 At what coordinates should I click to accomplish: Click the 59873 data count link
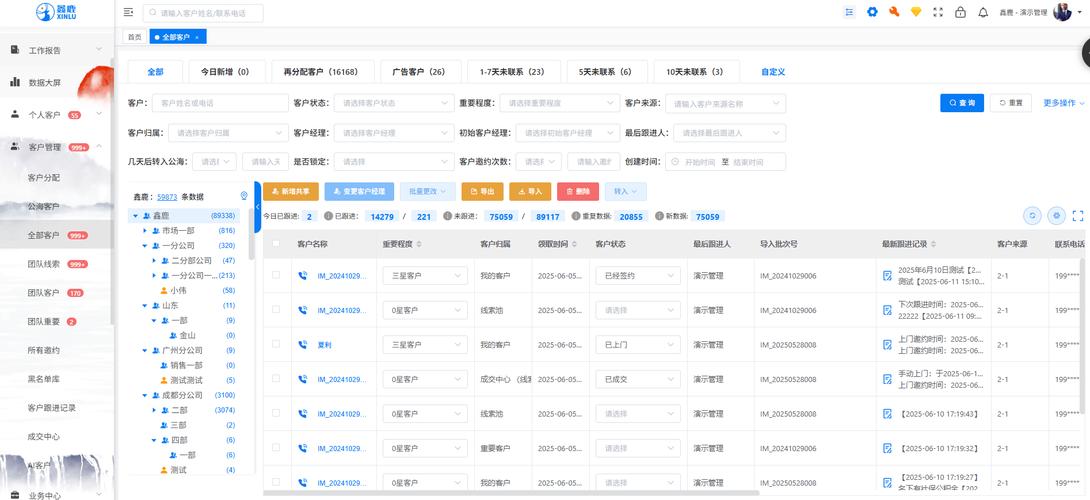click(x=167, y=197)
